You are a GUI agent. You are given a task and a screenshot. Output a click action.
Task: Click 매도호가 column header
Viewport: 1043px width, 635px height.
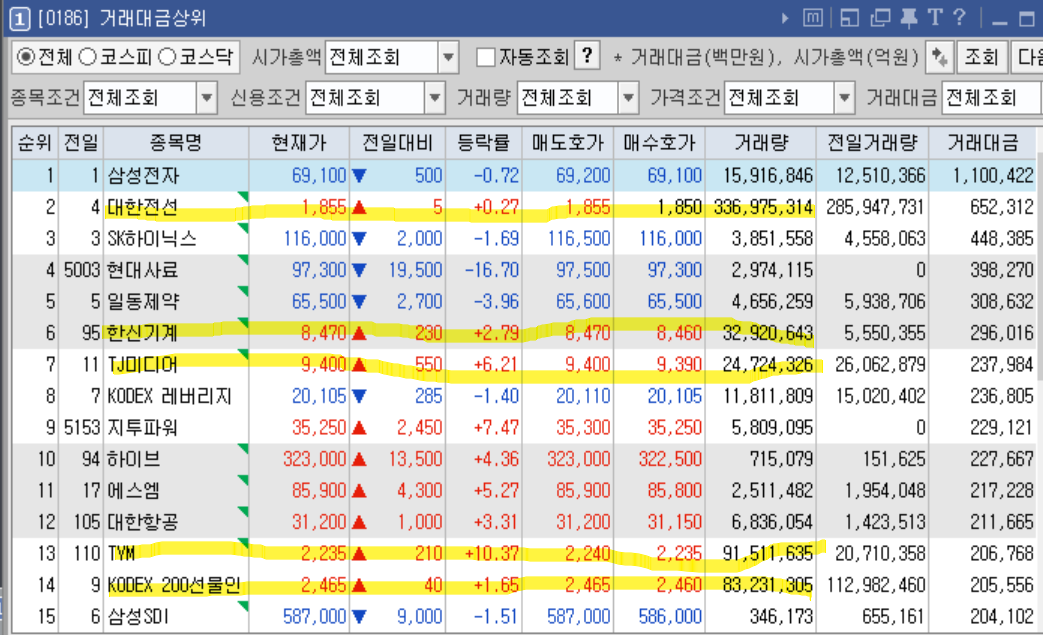pos(567,142)
